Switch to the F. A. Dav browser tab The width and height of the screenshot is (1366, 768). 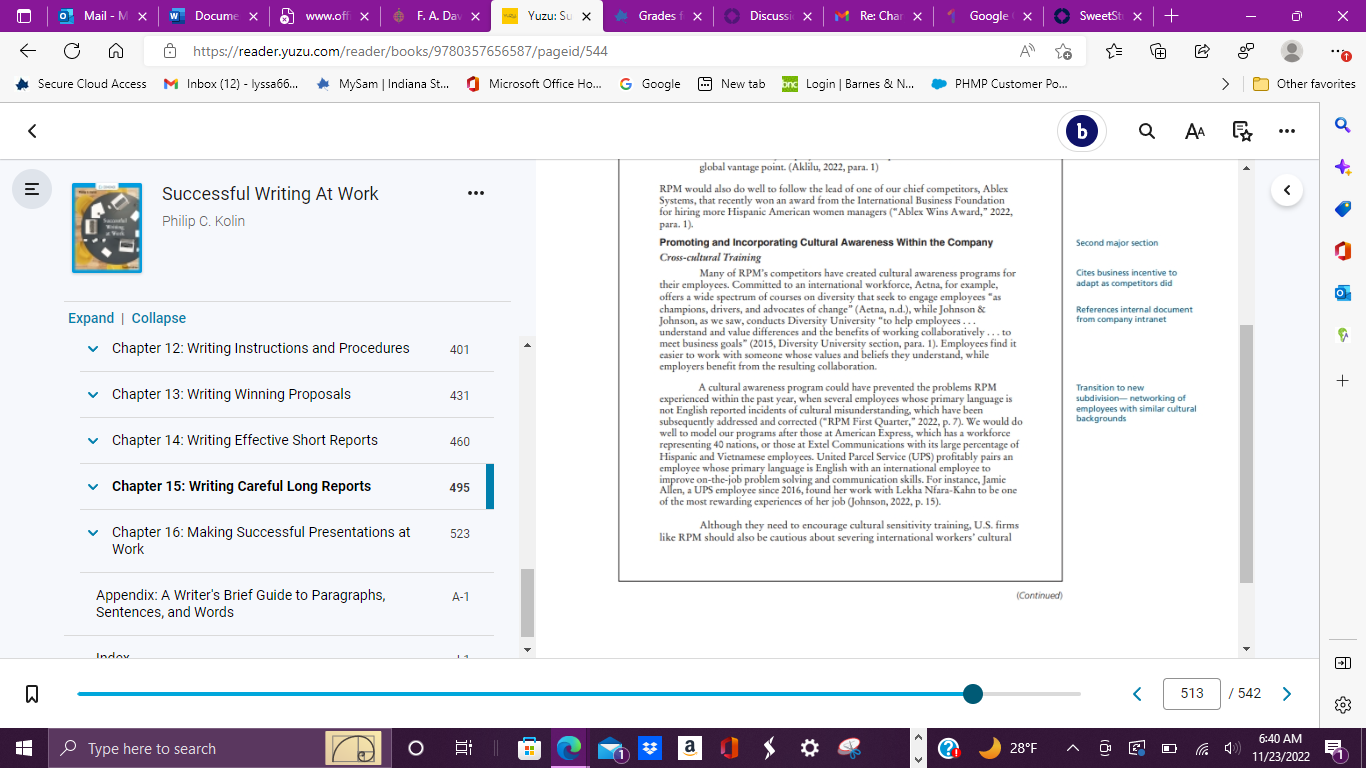432,16
